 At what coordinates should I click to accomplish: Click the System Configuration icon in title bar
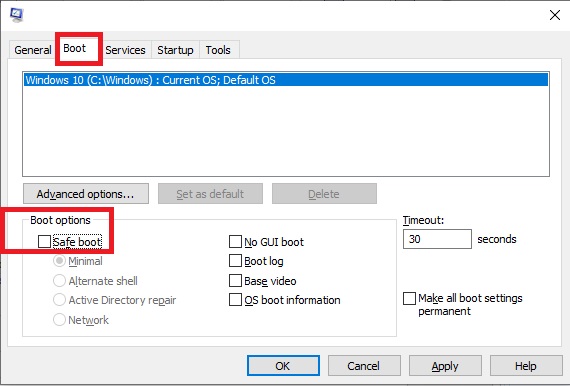pos(16,15)
